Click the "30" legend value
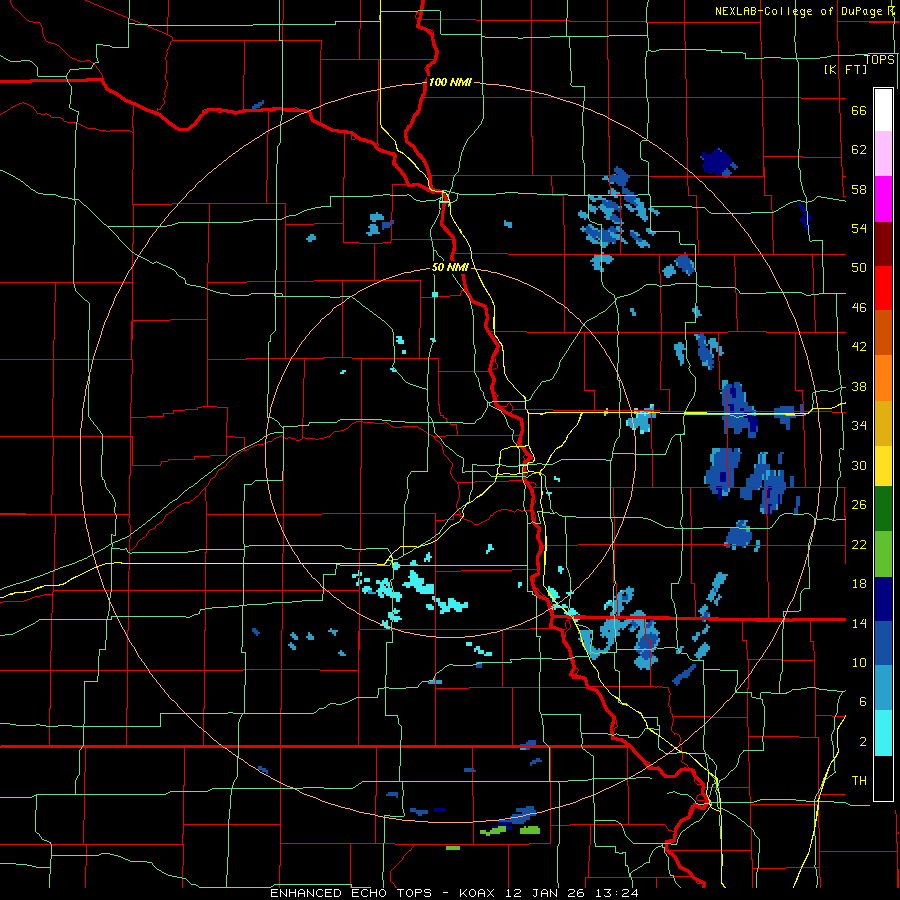This screenshot has width=900, height=900. click(x=859, y=465)
